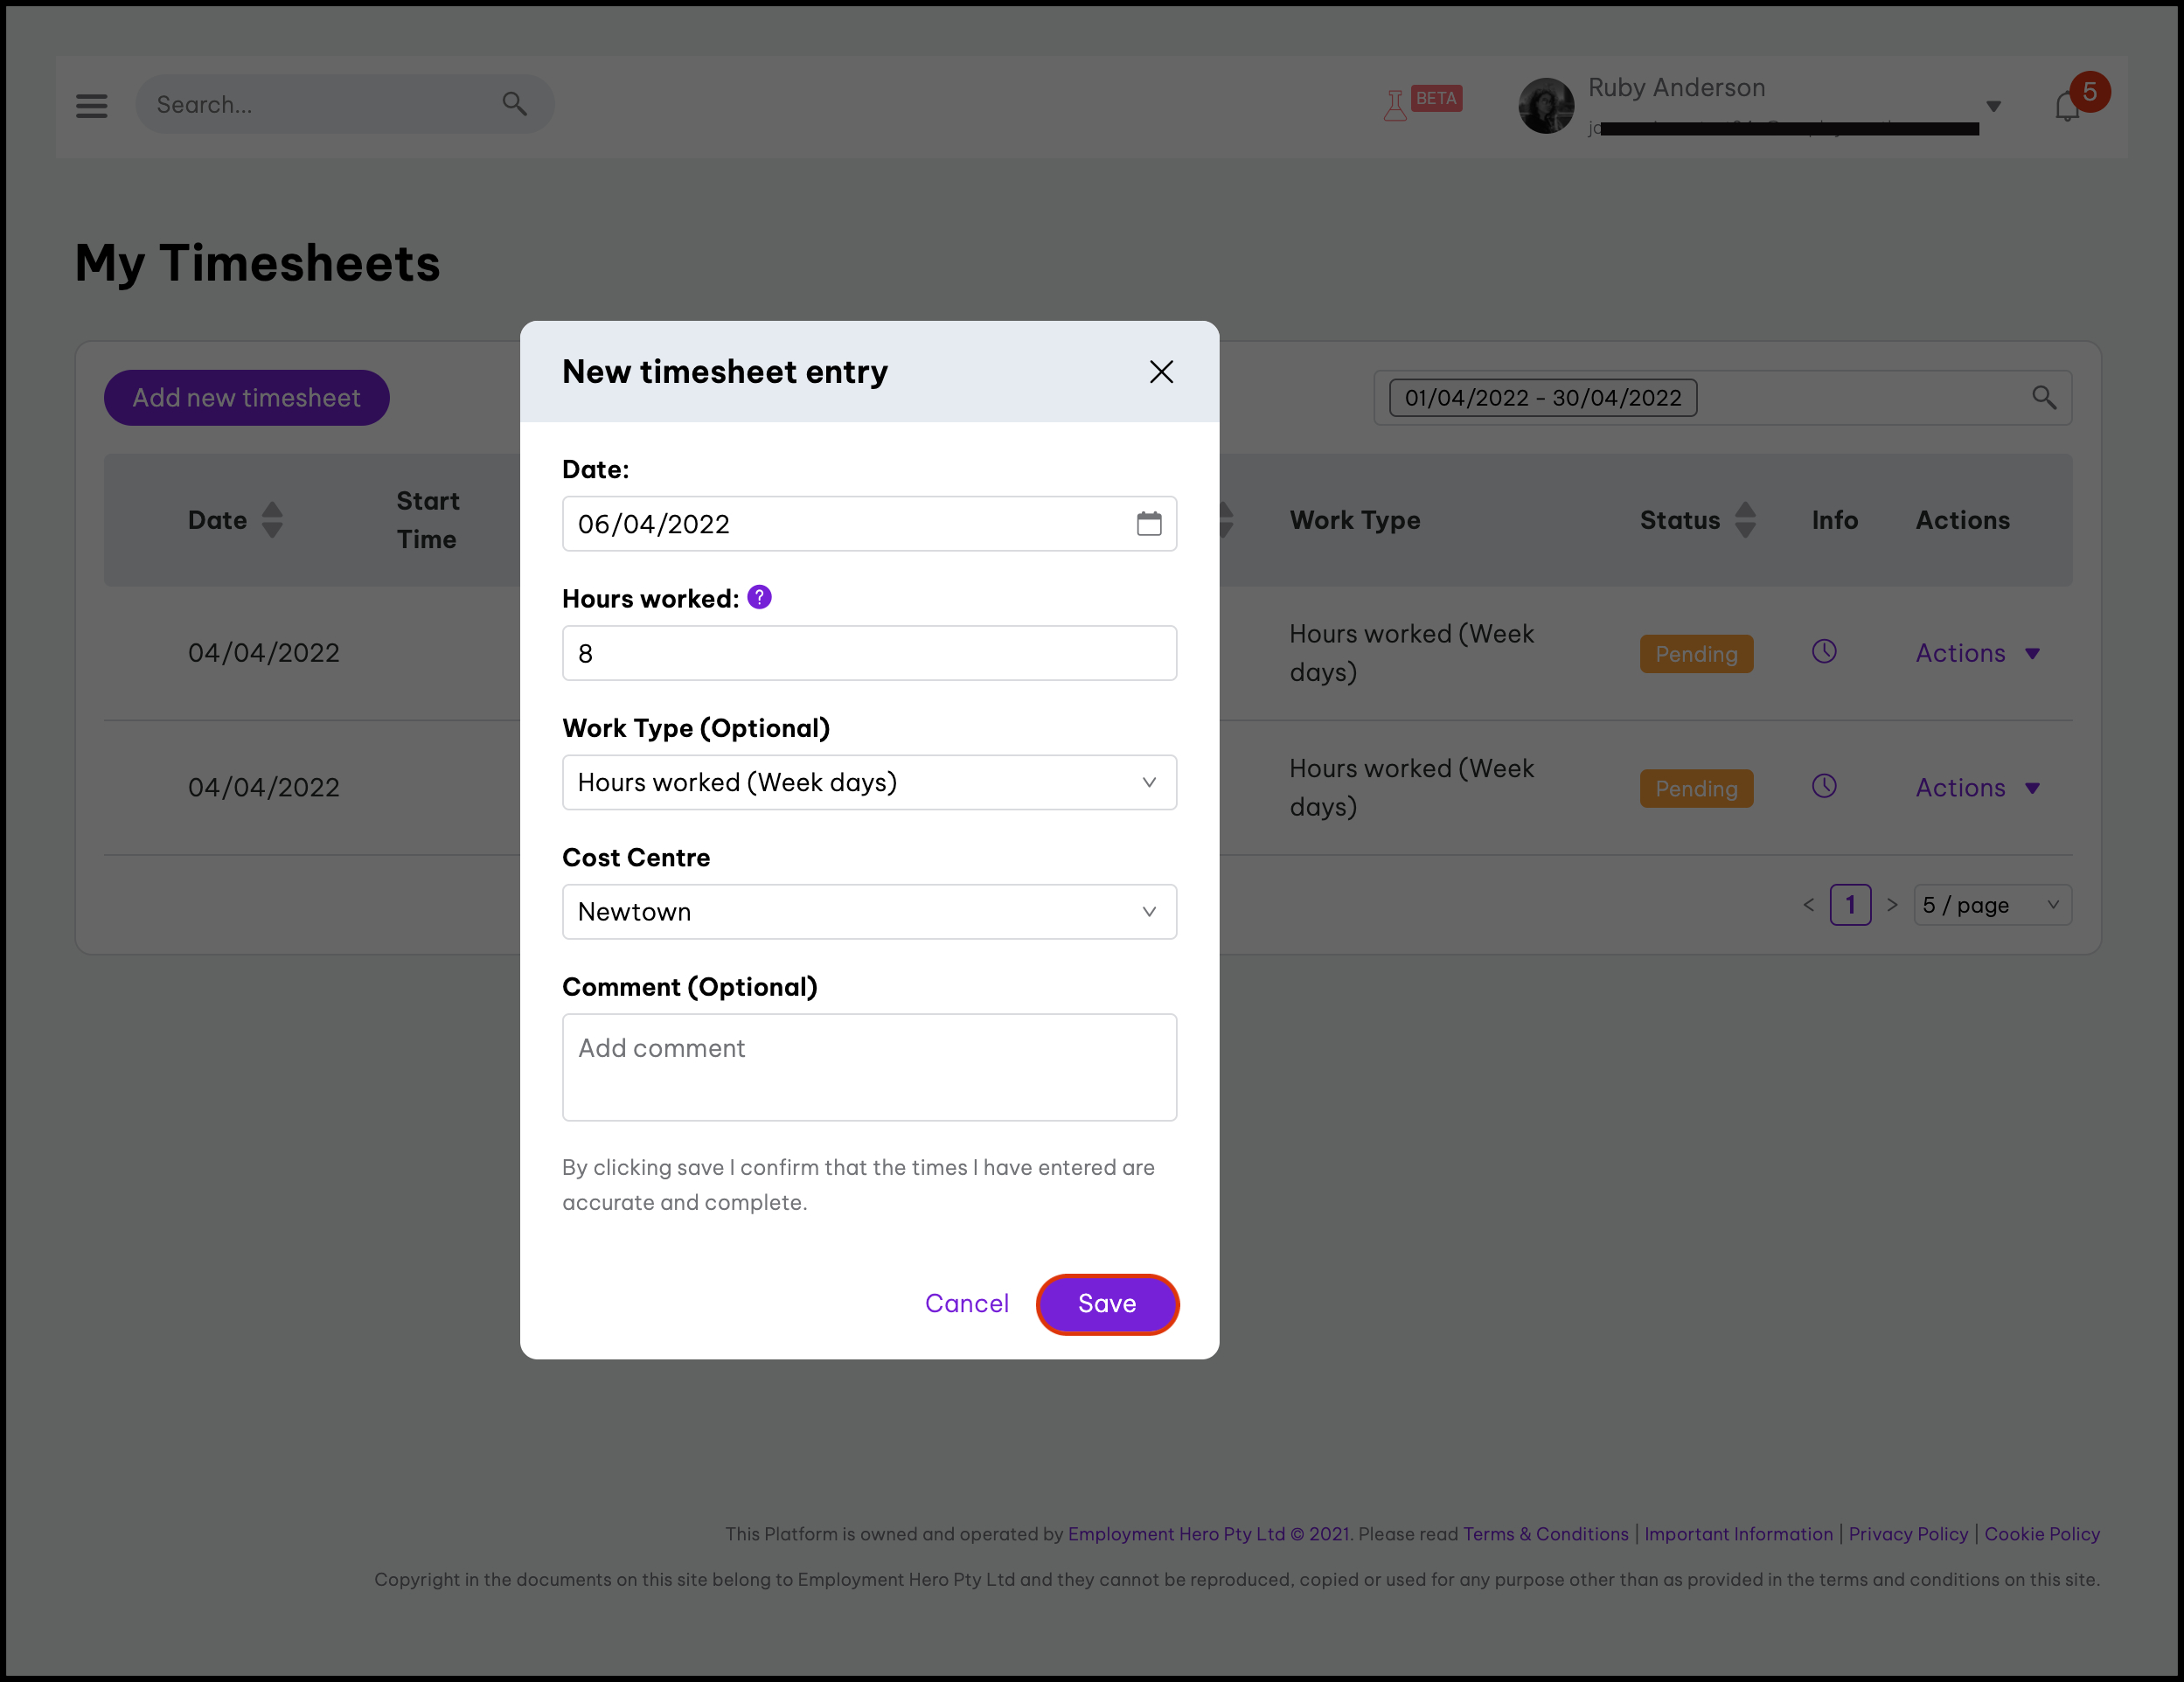
Task: Open the 5 / page size dropdown
Action: (x=1991, y=905)
